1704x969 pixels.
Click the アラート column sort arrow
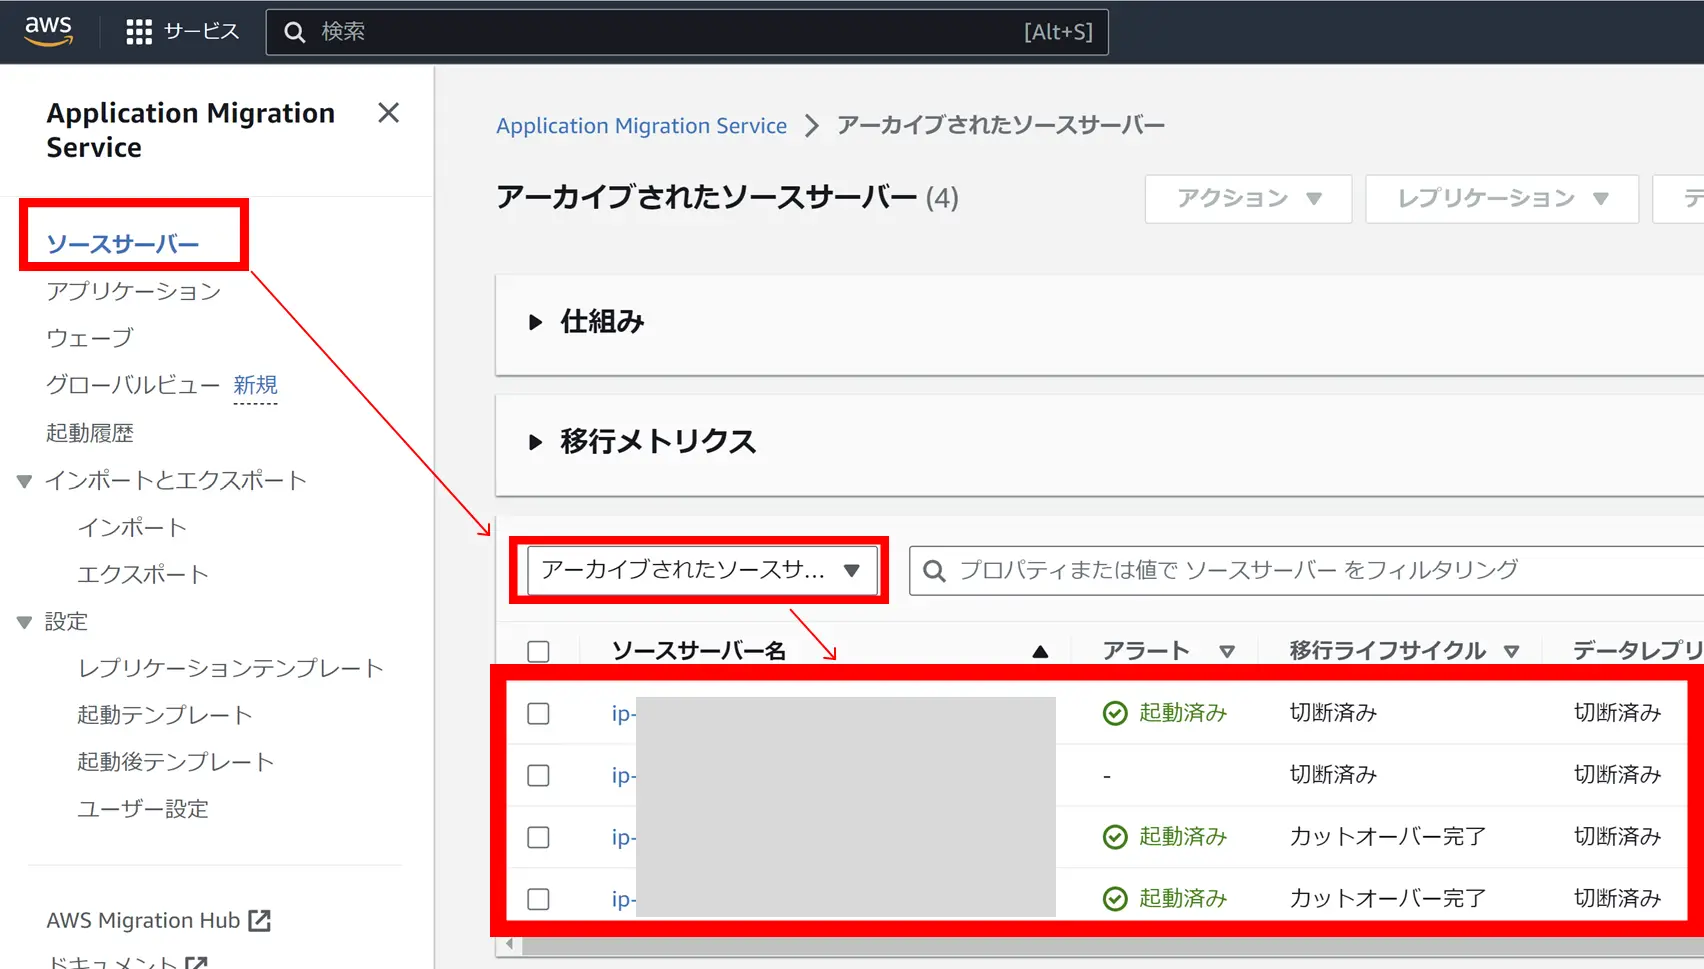pos(1227,651)
